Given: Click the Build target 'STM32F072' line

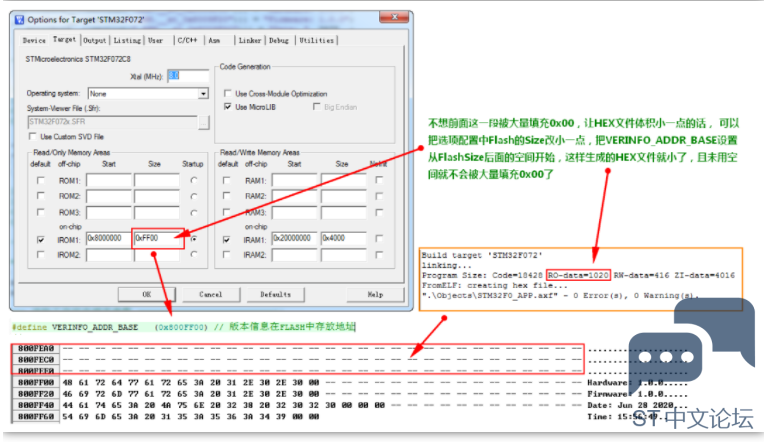Looking at the screenshot, I should point(482,255).
